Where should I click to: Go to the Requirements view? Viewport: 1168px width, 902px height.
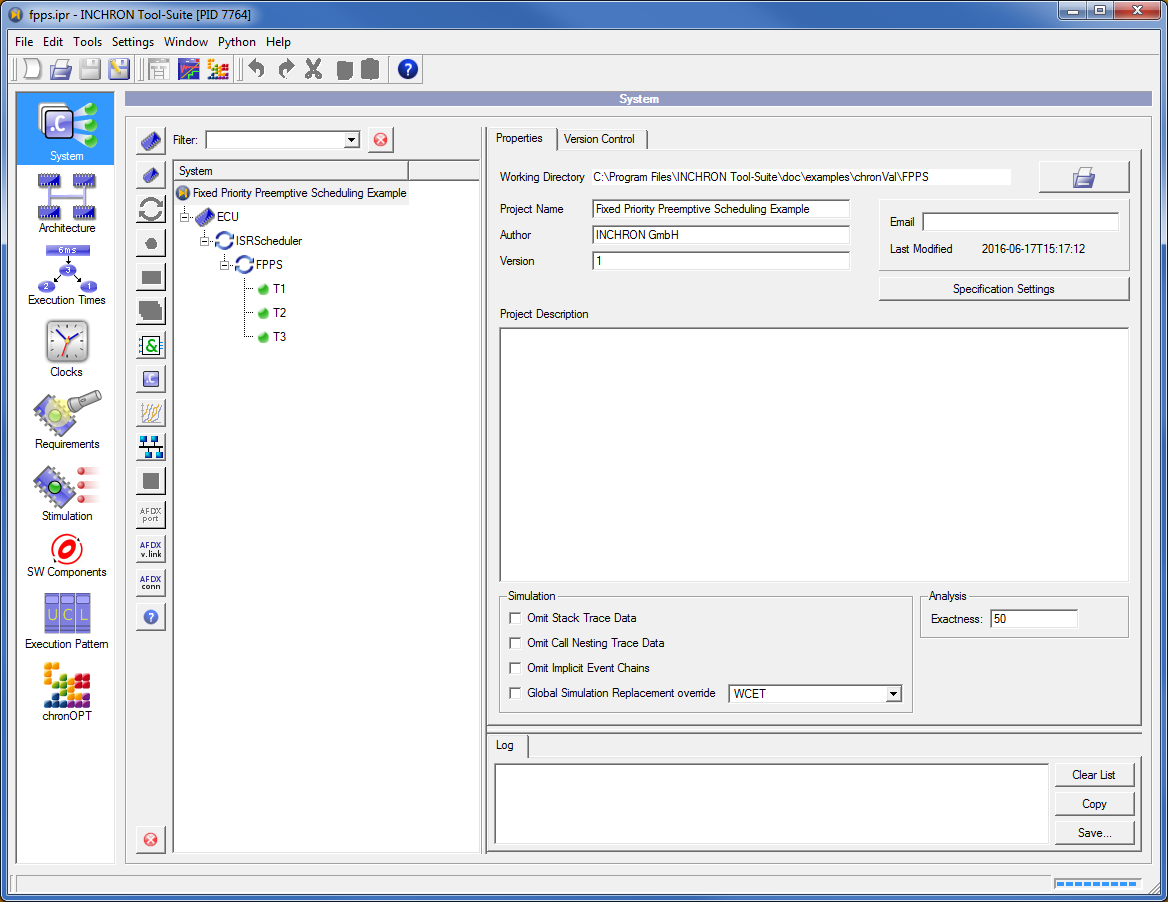click(66, 420)
